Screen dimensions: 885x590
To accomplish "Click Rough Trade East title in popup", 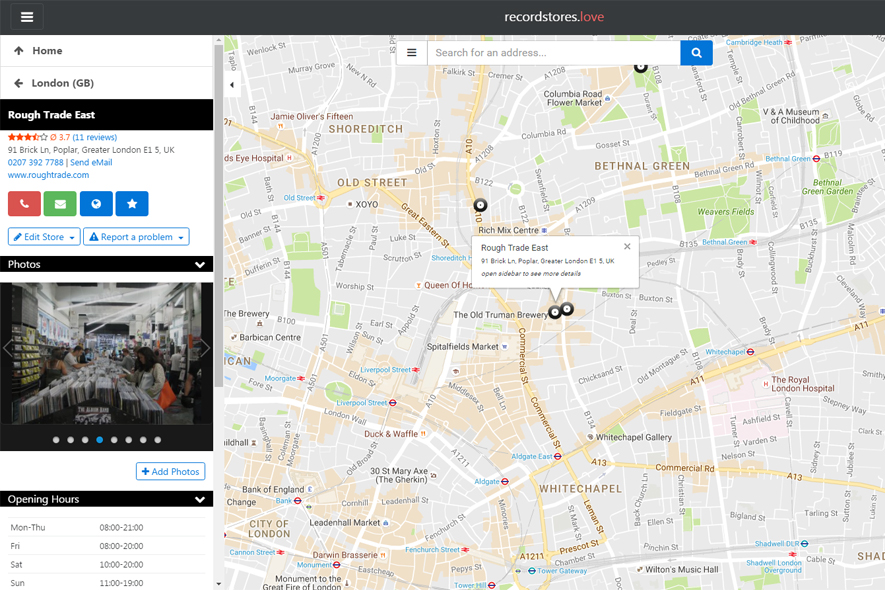I will tap(514, 248).
